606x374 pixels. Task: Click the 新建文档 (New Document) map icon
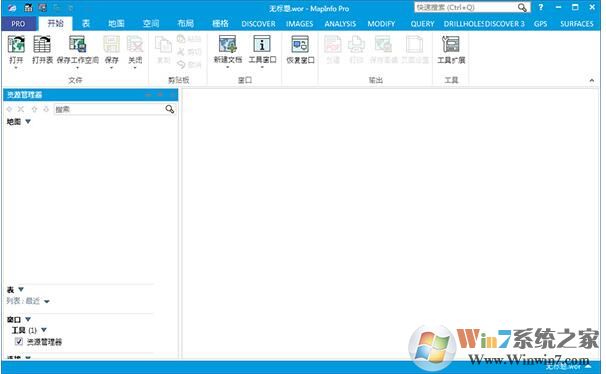tap(228, 44)
